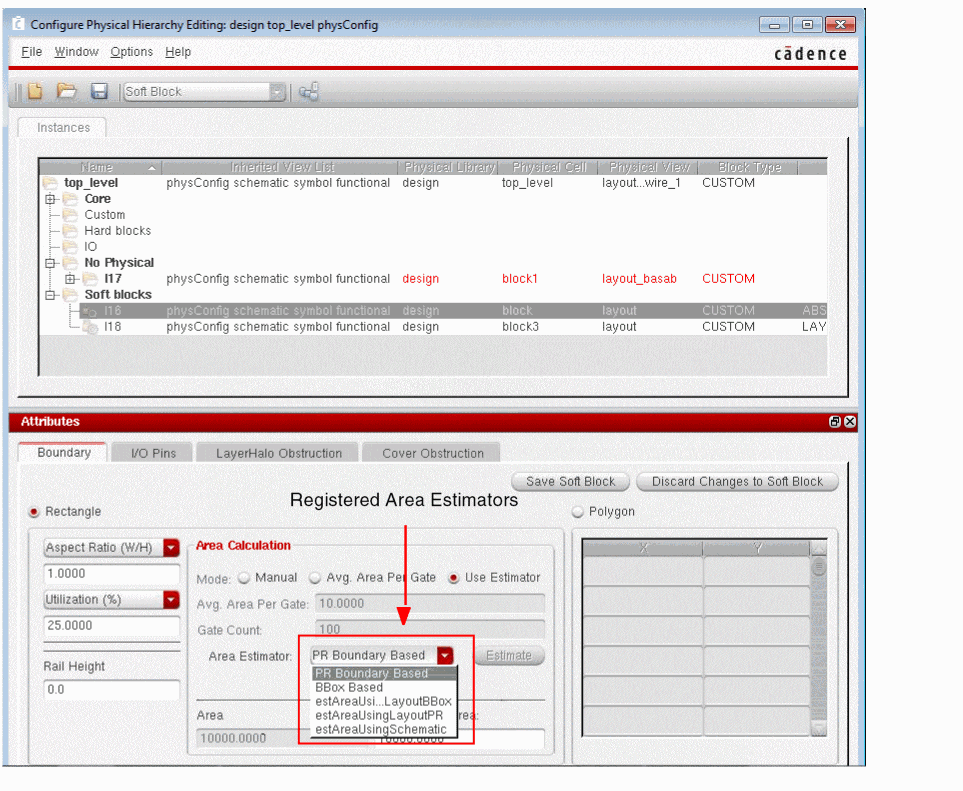This screenshot has height=791, width=963.
Task: Open the Utilization (%) dropdown
Action: [x=171, y=600]
